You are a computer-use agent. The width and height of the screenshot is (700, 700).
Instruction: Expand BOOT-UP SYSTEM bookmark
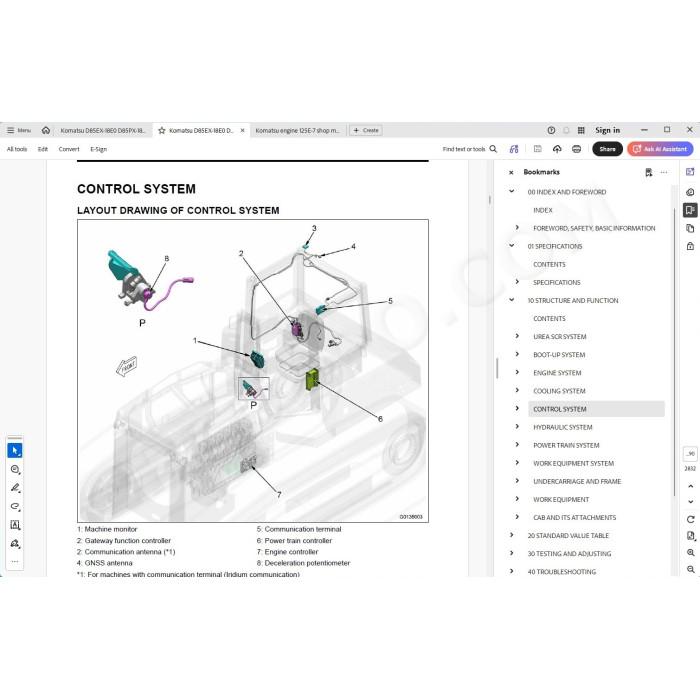pos(517,354)
